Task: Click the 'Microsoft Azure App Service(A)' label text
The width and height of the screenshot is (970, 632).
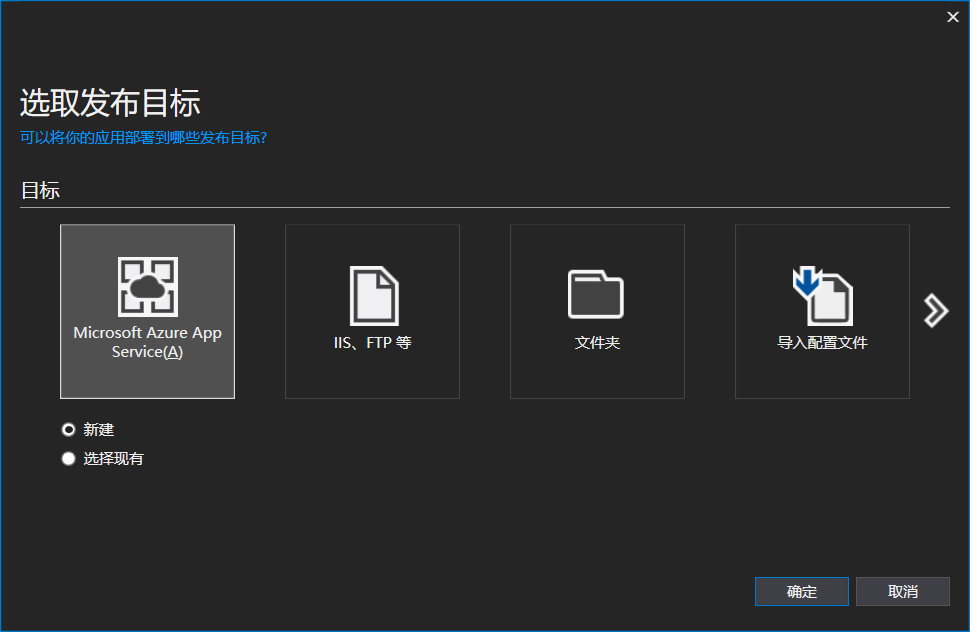Action: 147,342
